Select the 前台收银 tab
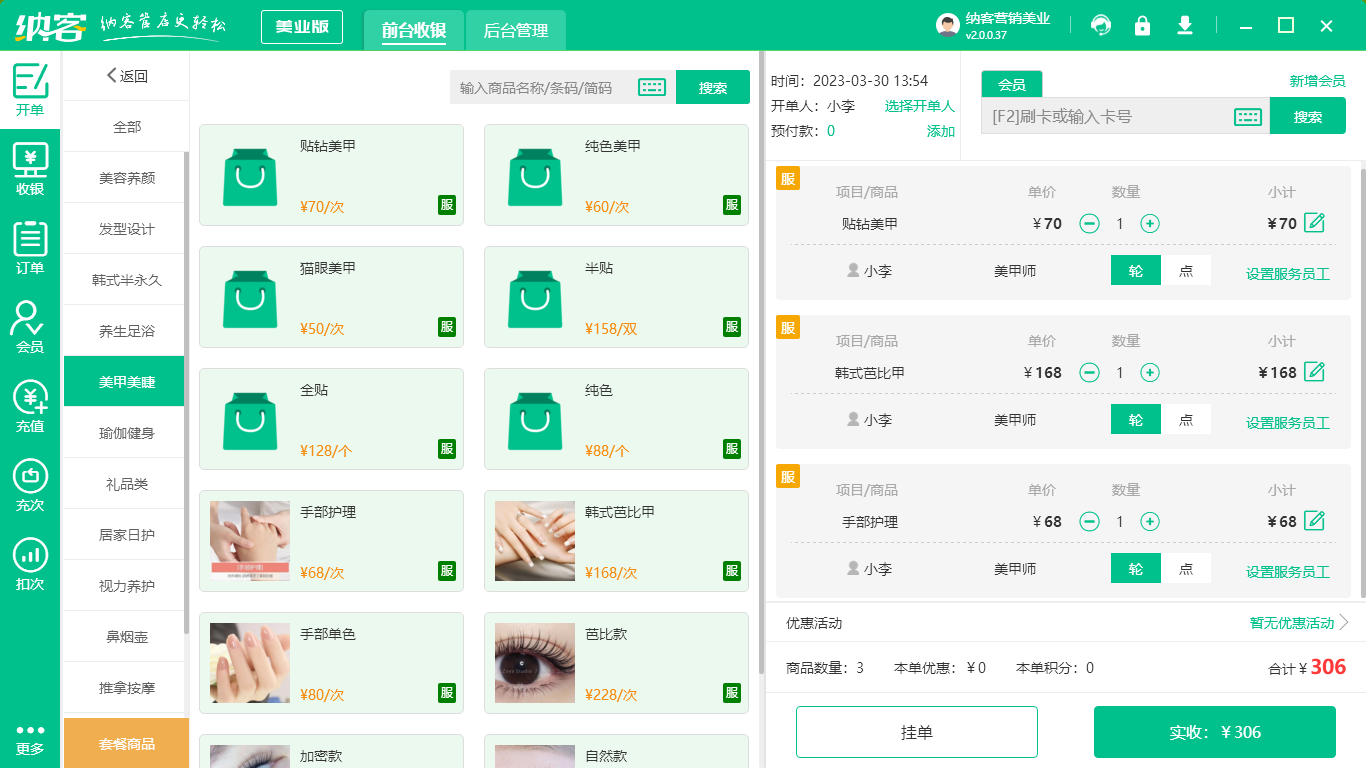This screenshot has width=1366, height=768. click(x=414, y=30)
